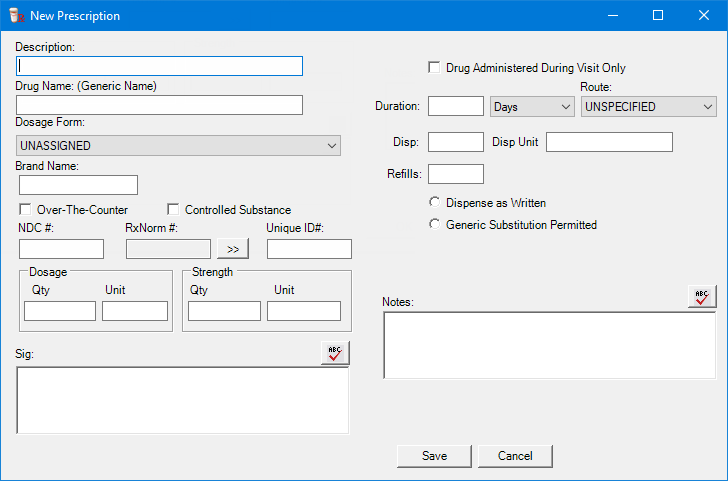Click the spell check icon above Notes

pyautogui.click(x=702, y=296)
